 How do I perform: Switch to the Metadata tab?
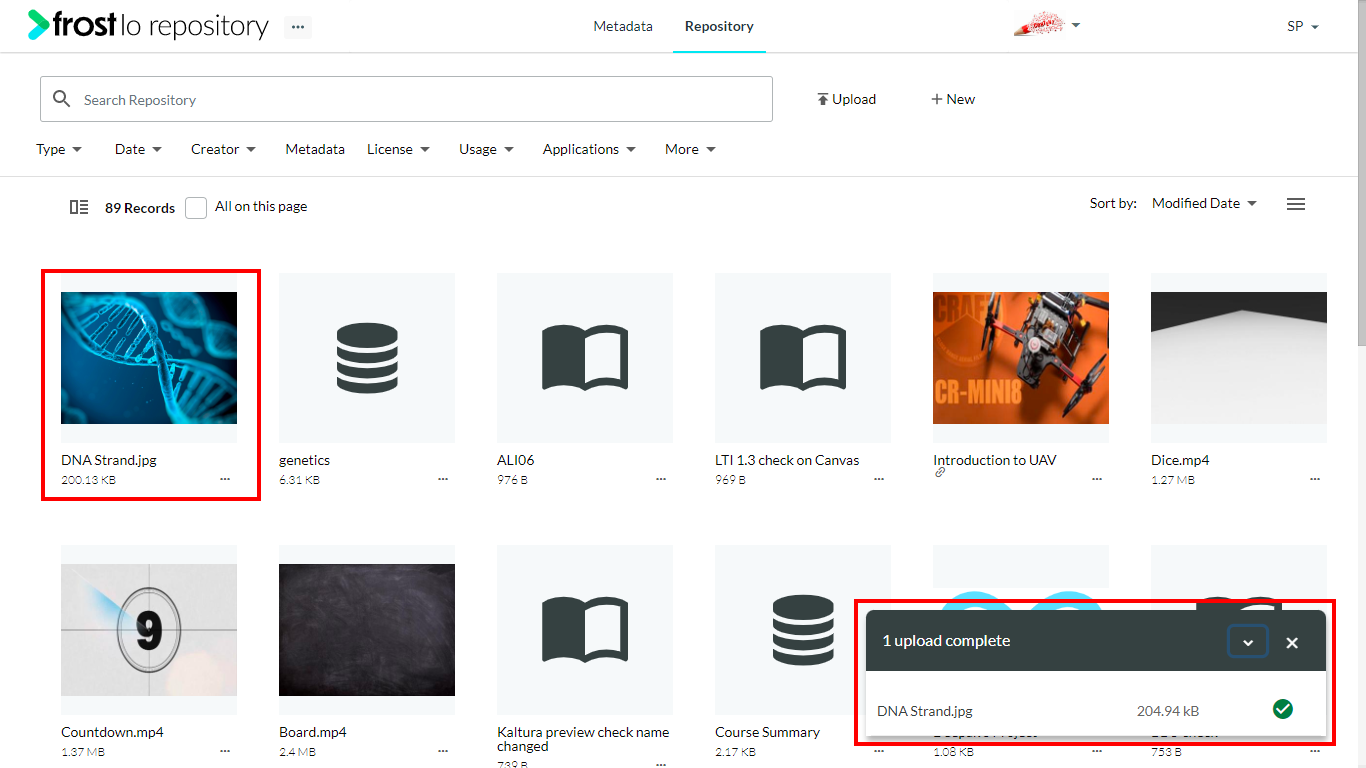623,26
